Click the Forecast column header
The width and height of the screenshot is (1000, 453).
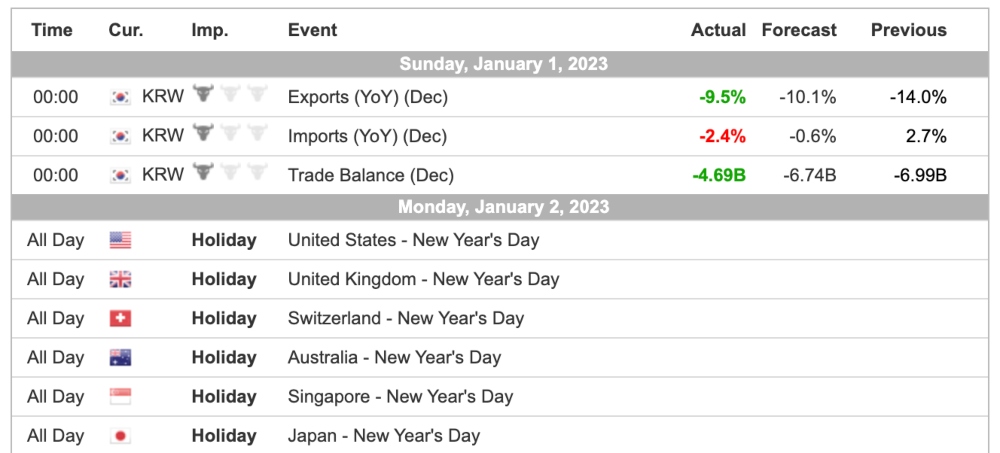click(x=798, y=30)
